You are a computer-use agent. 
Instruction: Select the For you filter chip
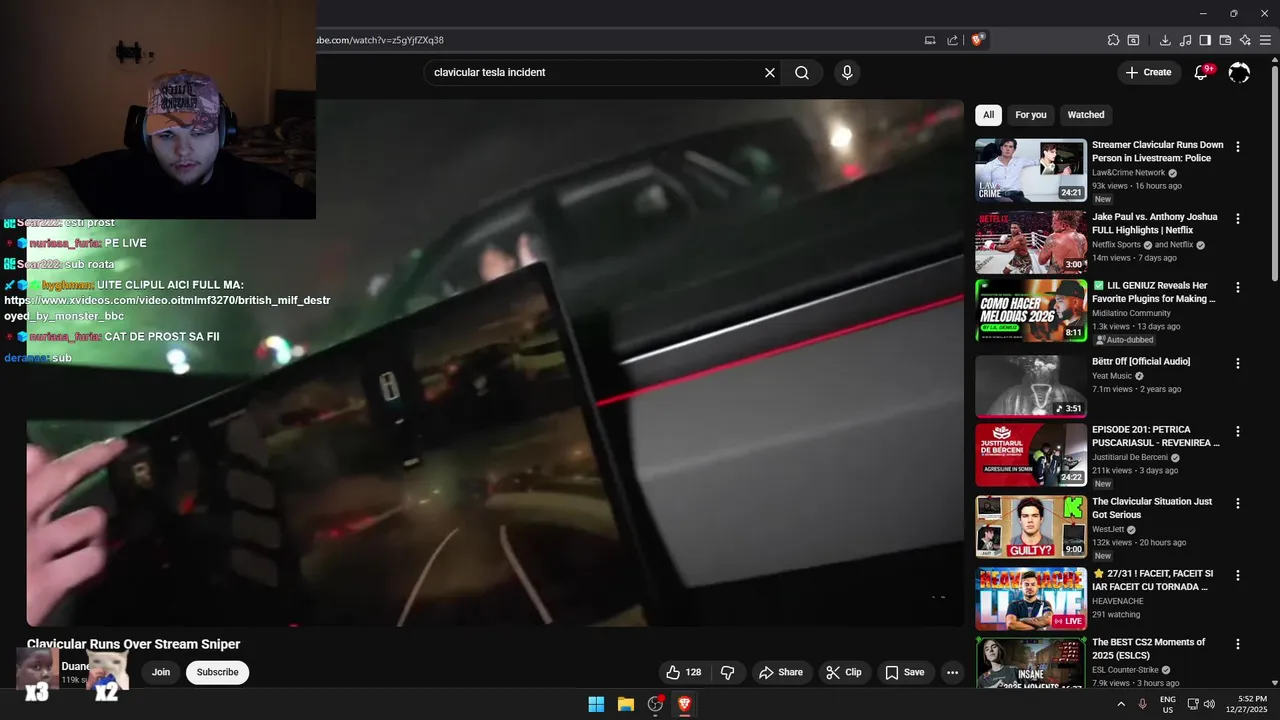tap(1031, 115)
